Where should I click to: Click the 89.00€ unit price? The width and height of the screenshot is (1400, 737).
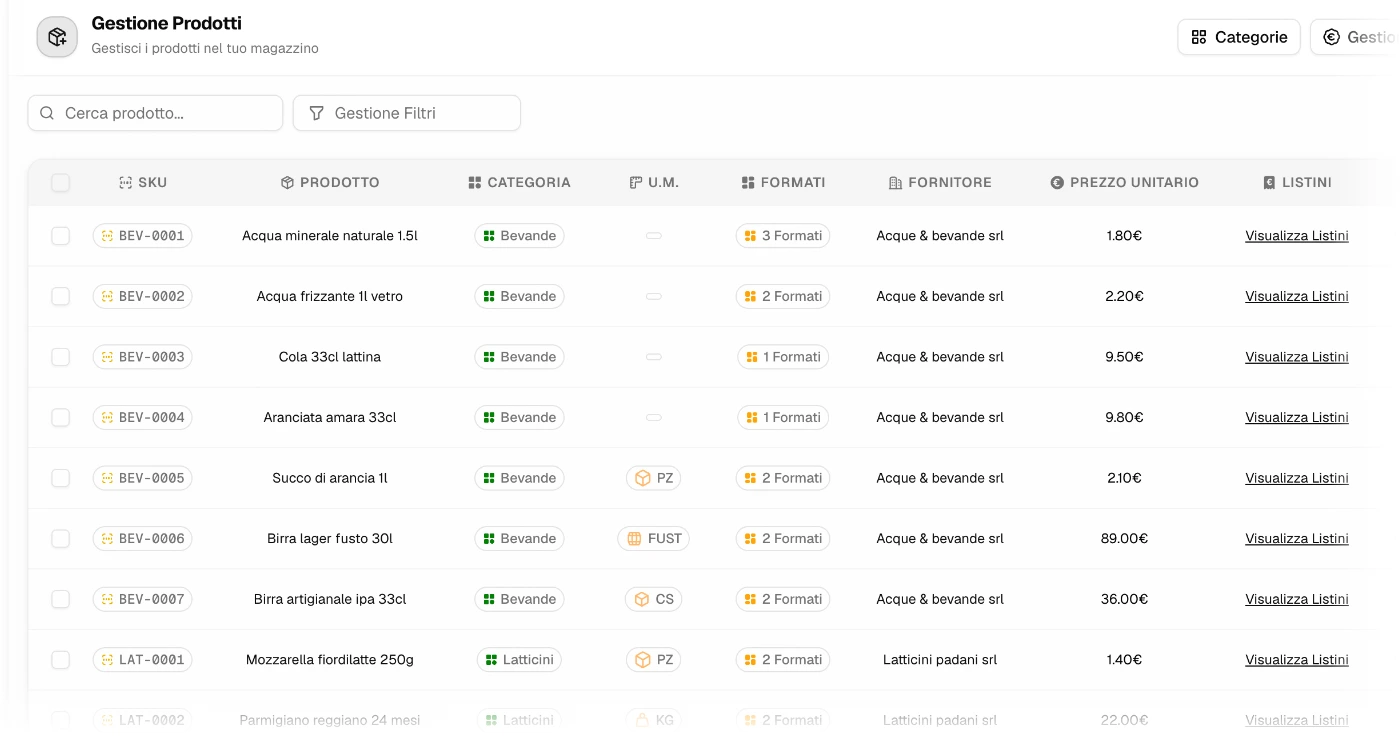1124,538
